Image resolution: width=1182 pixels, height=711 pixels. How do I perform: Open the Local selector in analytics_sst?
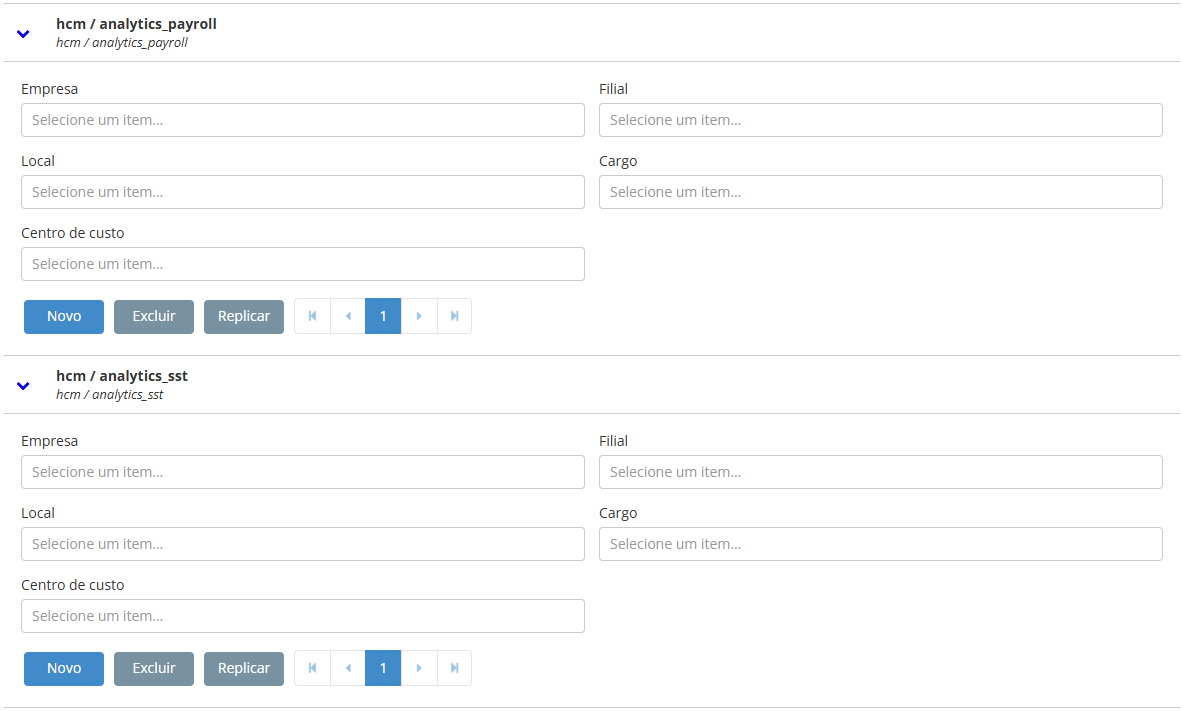(x=302, y=544)
